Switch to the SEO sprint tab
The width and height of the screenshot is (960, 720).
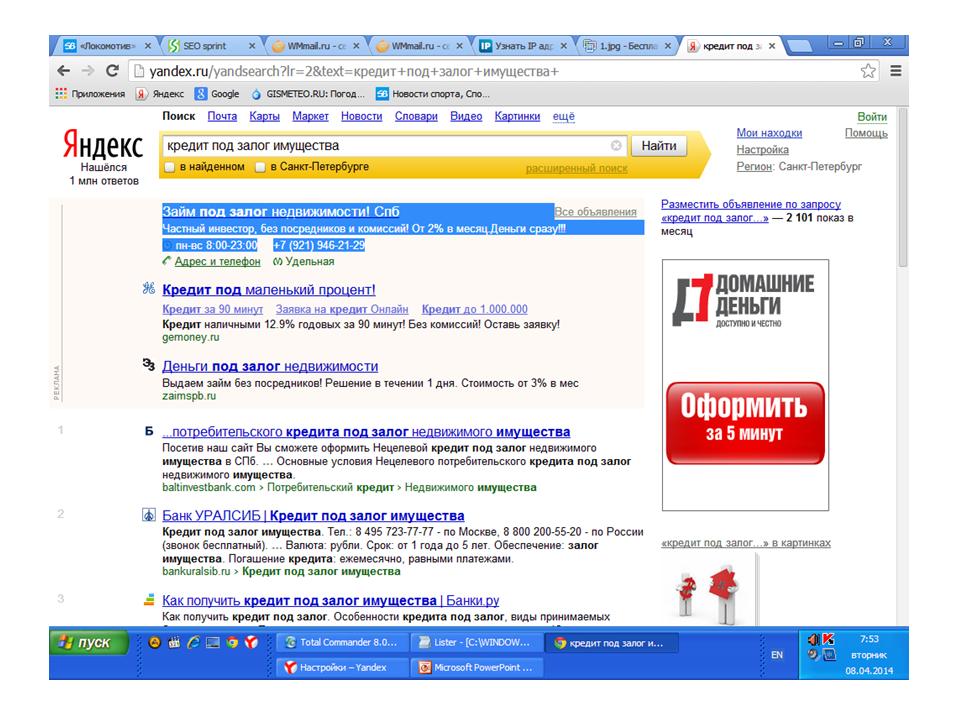coord(211,46)
